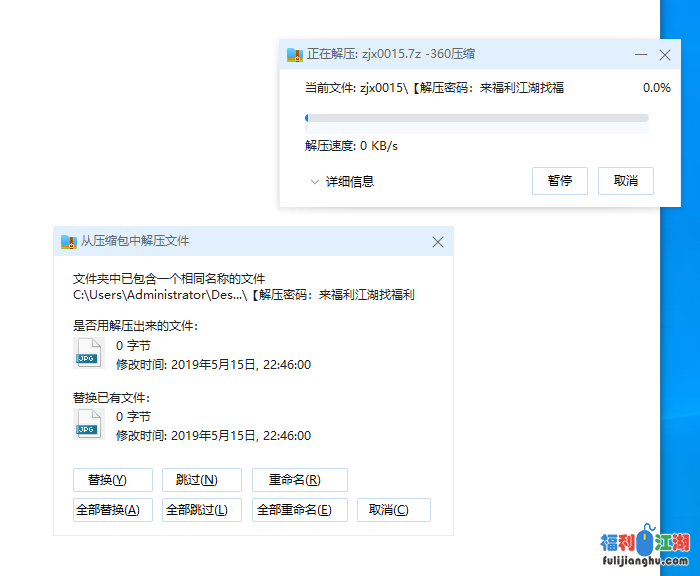Skip all conflicts with 全部跳过(L)
This screenshot has width=700, height=576.
[x=202, y=510]
